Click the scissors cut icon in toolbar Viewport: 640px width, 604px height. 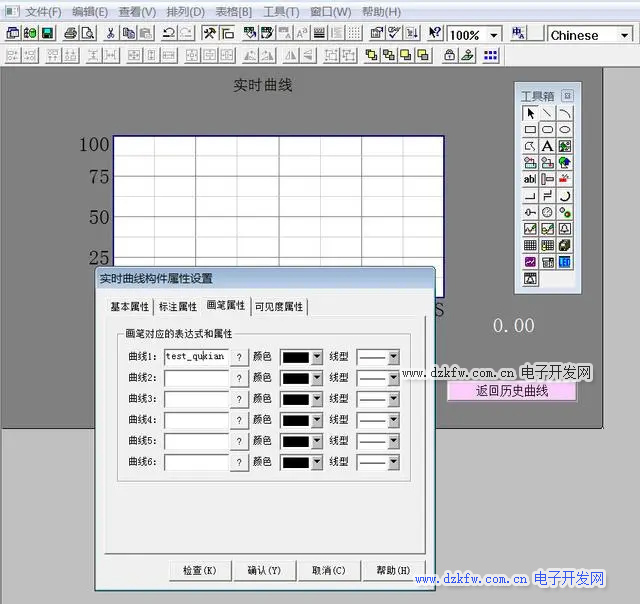click(x=110, y=33)
